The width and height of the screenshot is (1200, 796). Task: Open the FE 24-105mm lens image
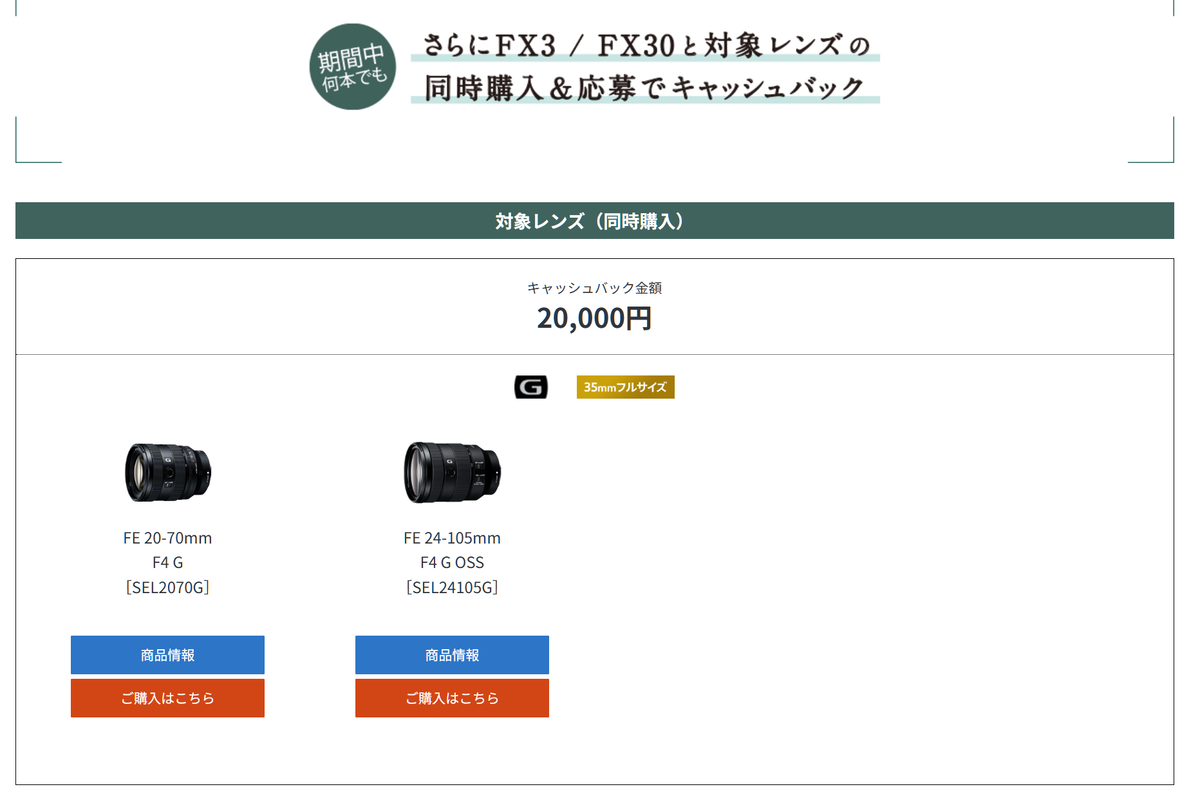452,472
